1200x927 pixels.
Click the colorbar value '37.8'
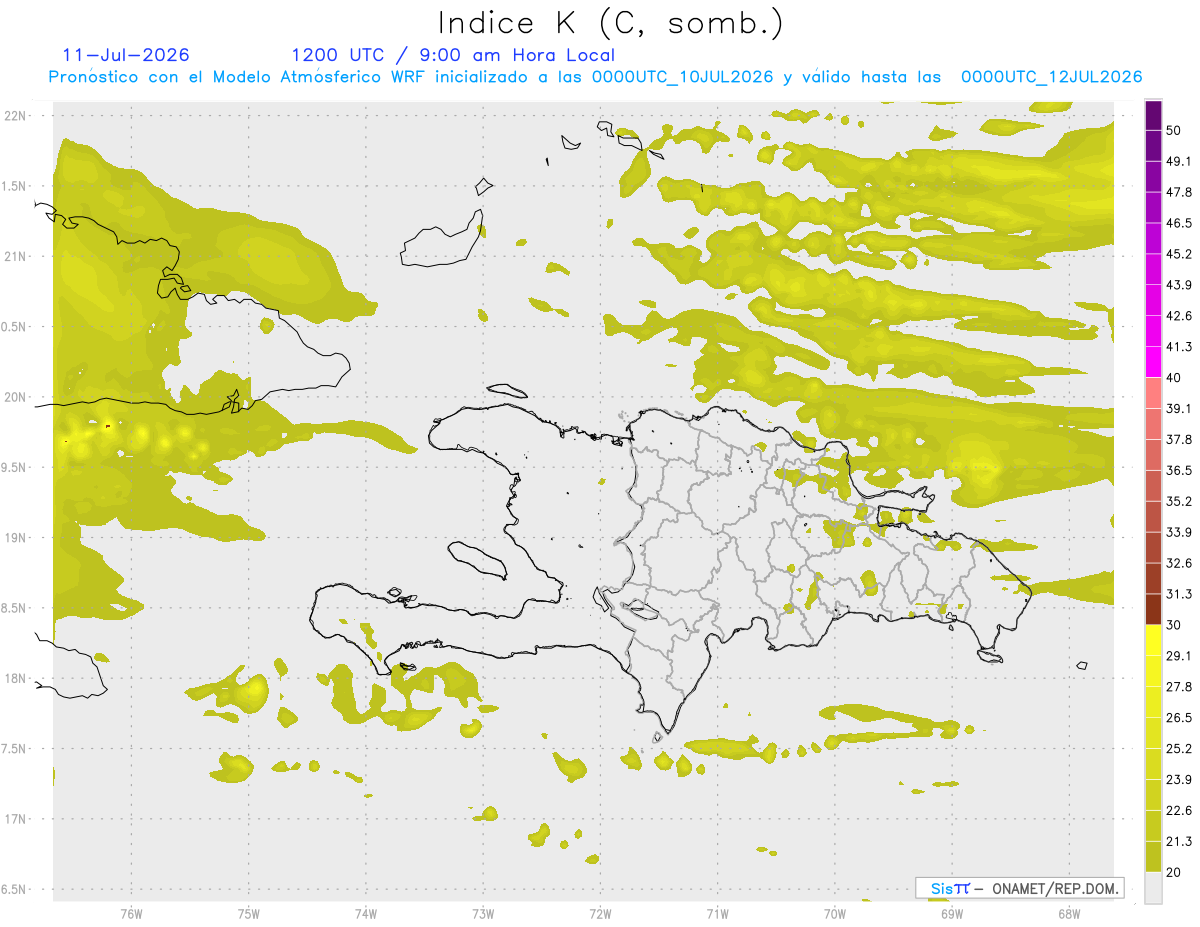pos(1180,439)
